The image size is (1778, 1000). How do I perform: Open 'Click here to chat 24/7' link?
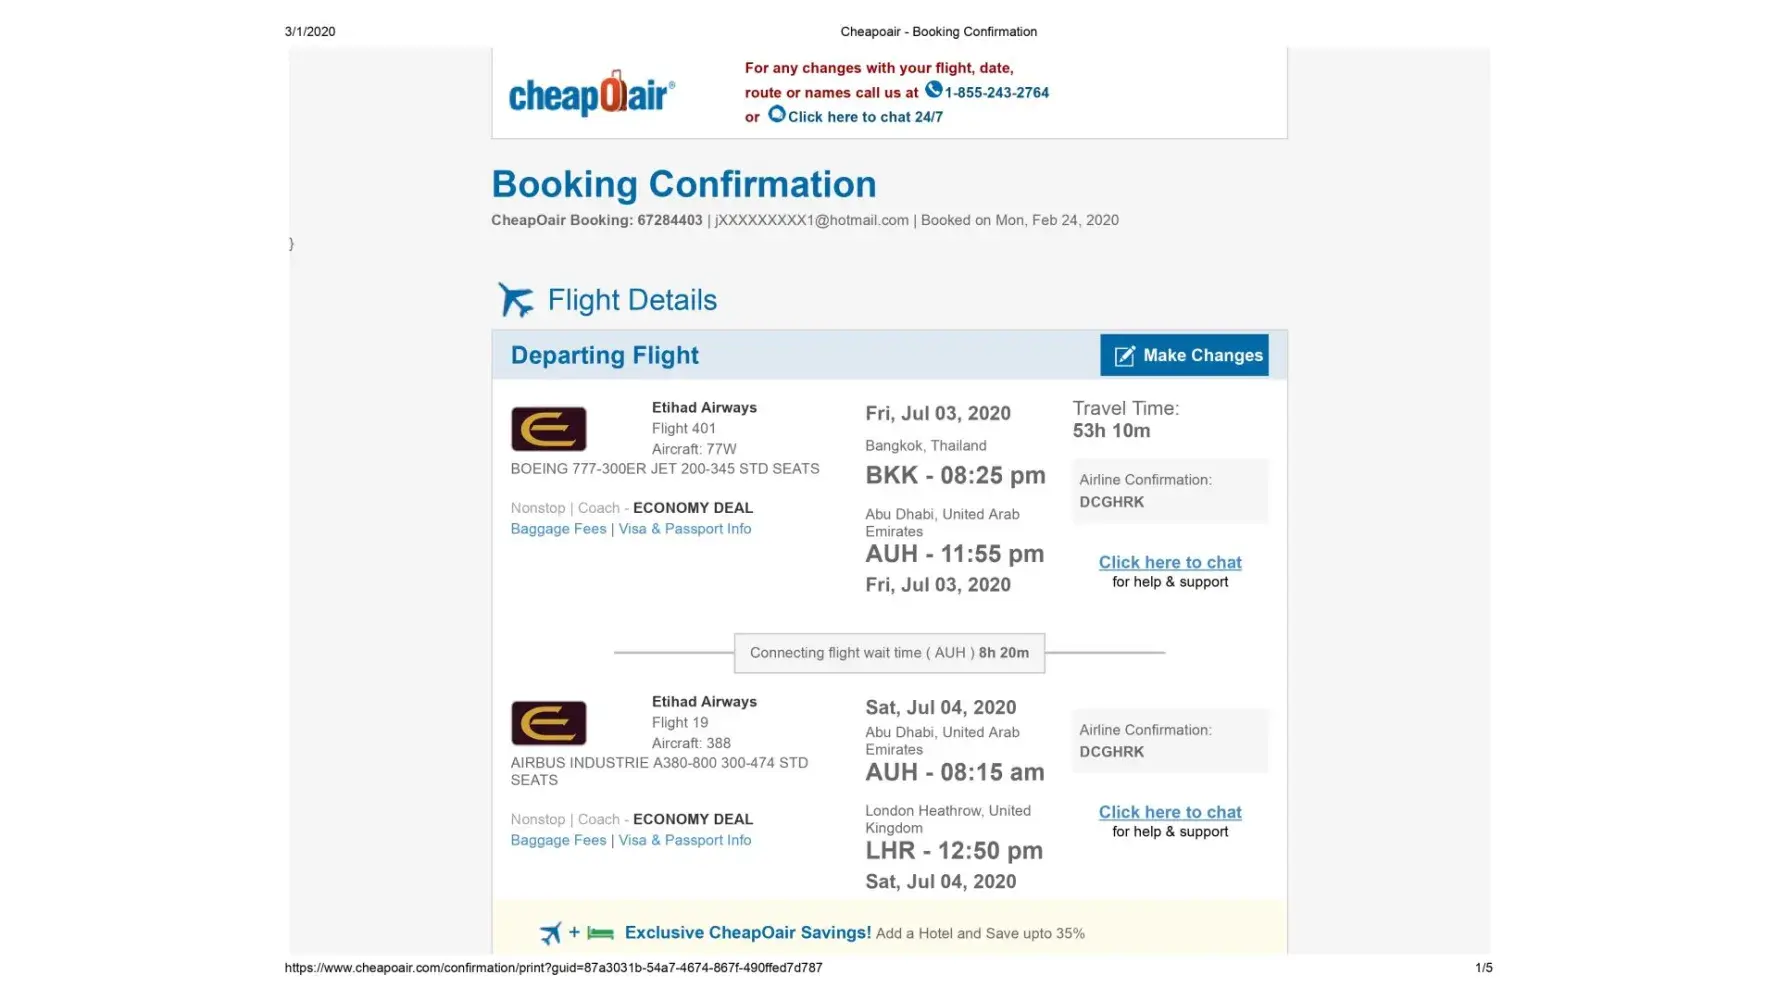[x=864, y=117]
